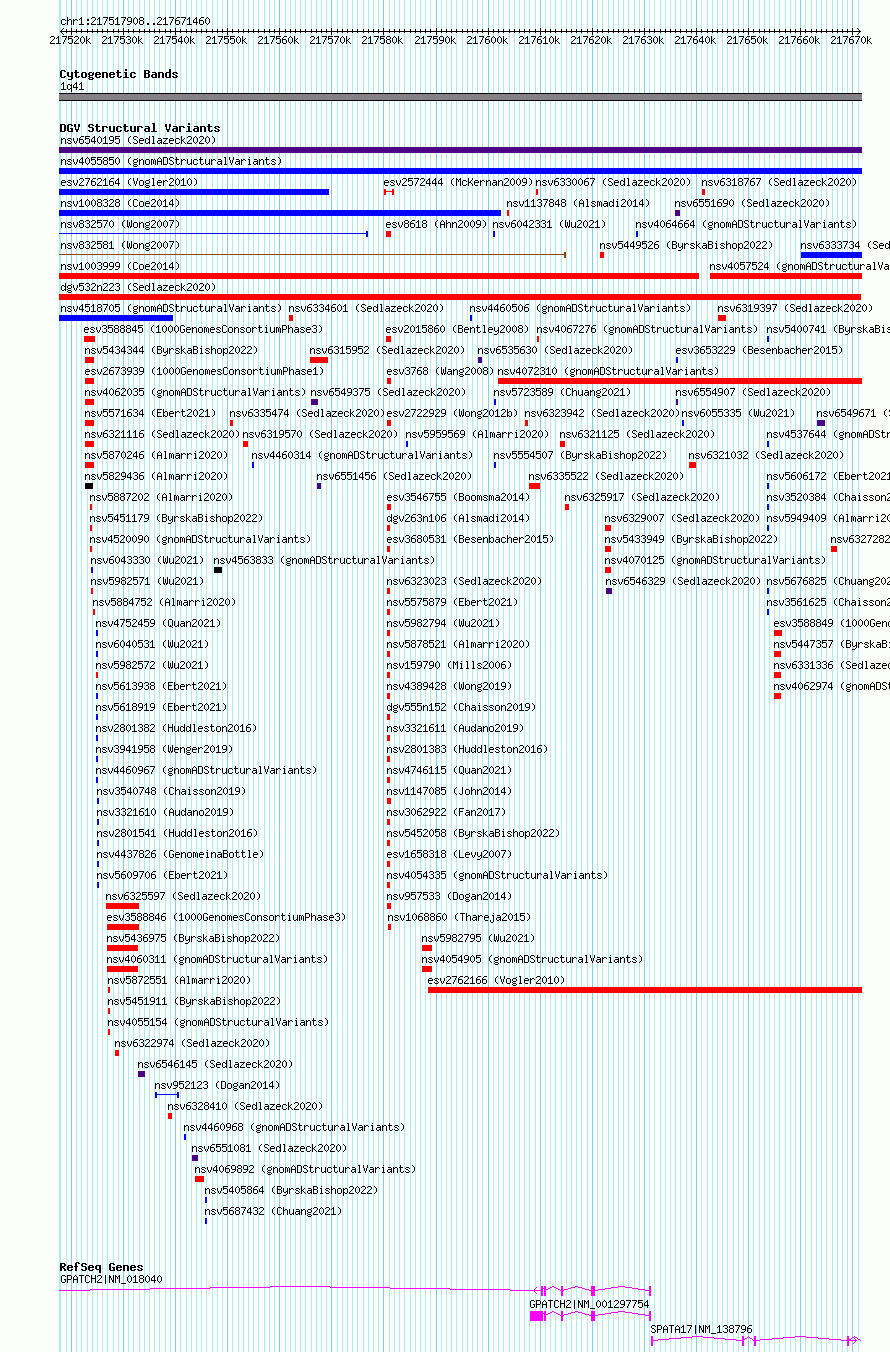Viewport: 890px width, 1352px height.
Task: Open GPATCH2|NM_018040 gene
Action: (111, 1279)
